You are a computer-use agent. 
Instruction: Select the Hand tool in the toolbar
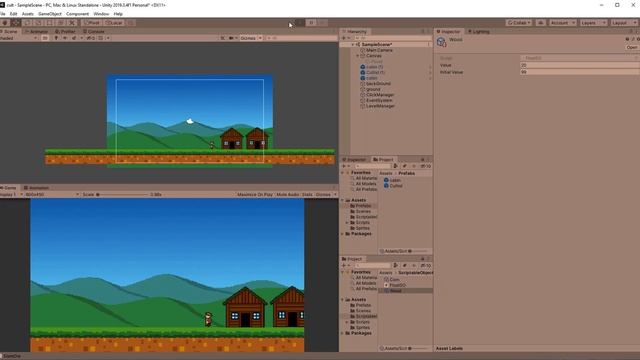[x=5, y=23]
